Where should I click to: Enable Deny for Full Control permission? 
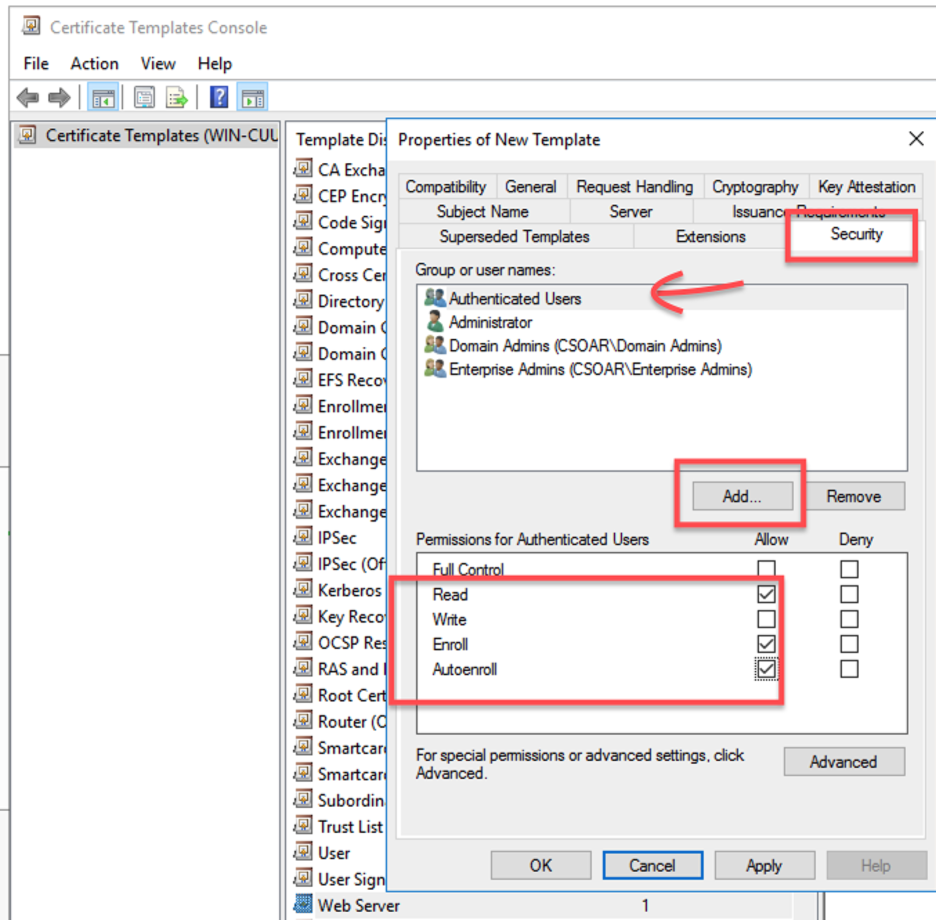[849, 568]
